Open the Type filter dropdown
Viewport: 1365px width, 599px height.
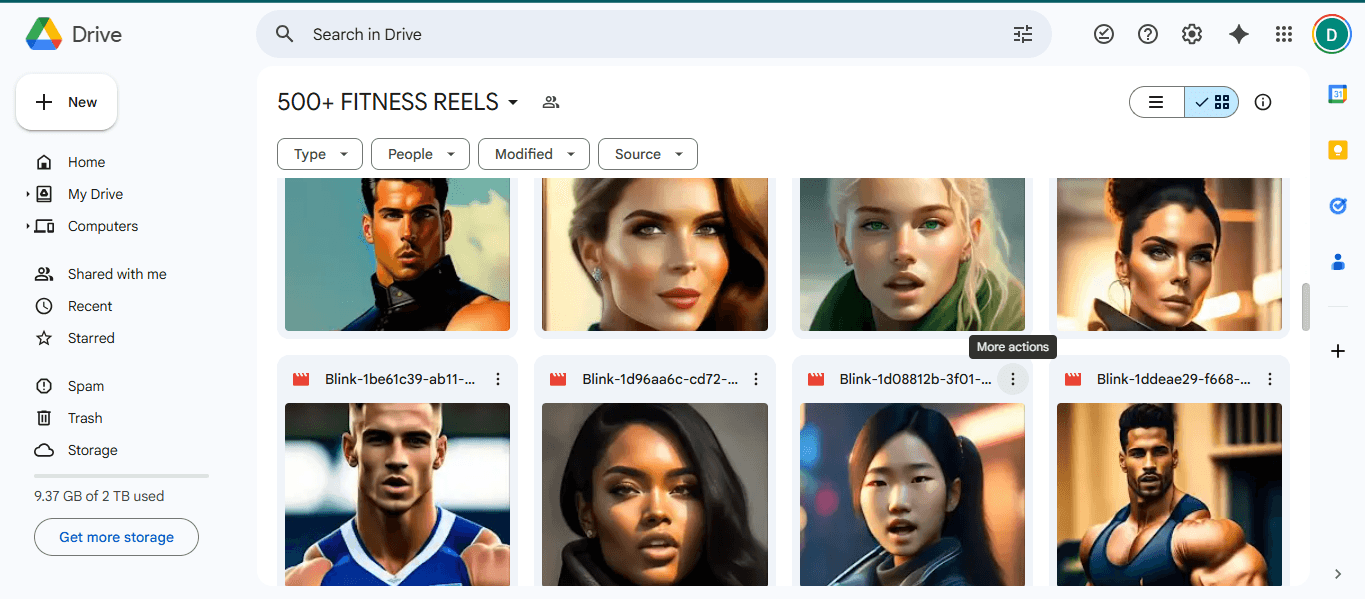click(x=320, y=154)
